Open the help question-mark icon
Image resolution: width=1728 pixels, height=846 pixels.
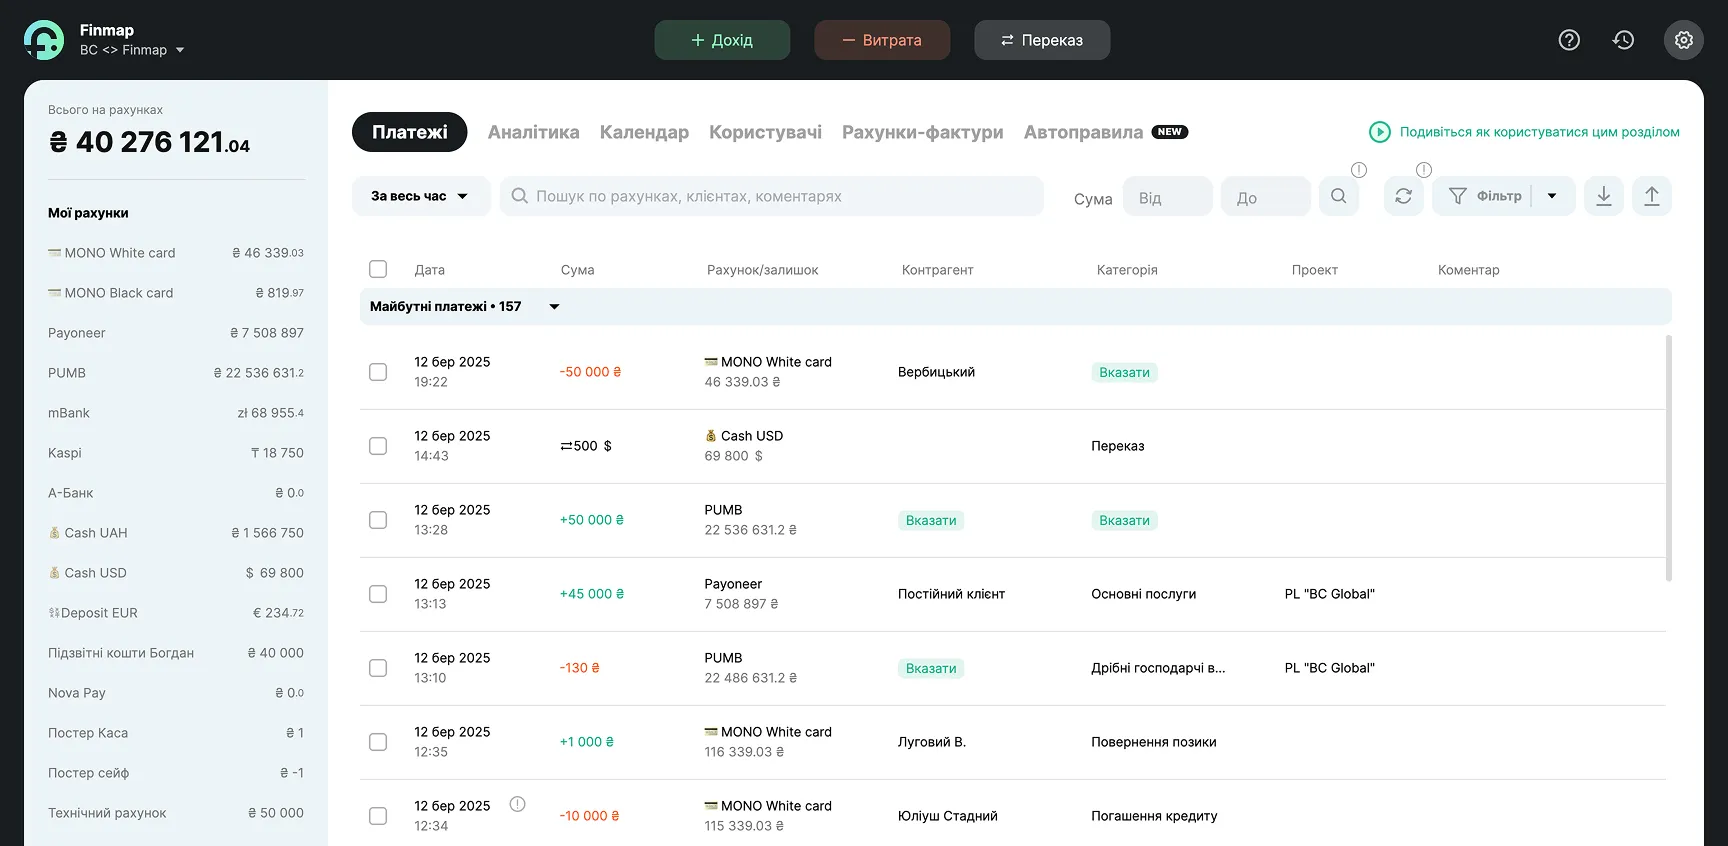pyautogui.click(x=1569, y=40)
